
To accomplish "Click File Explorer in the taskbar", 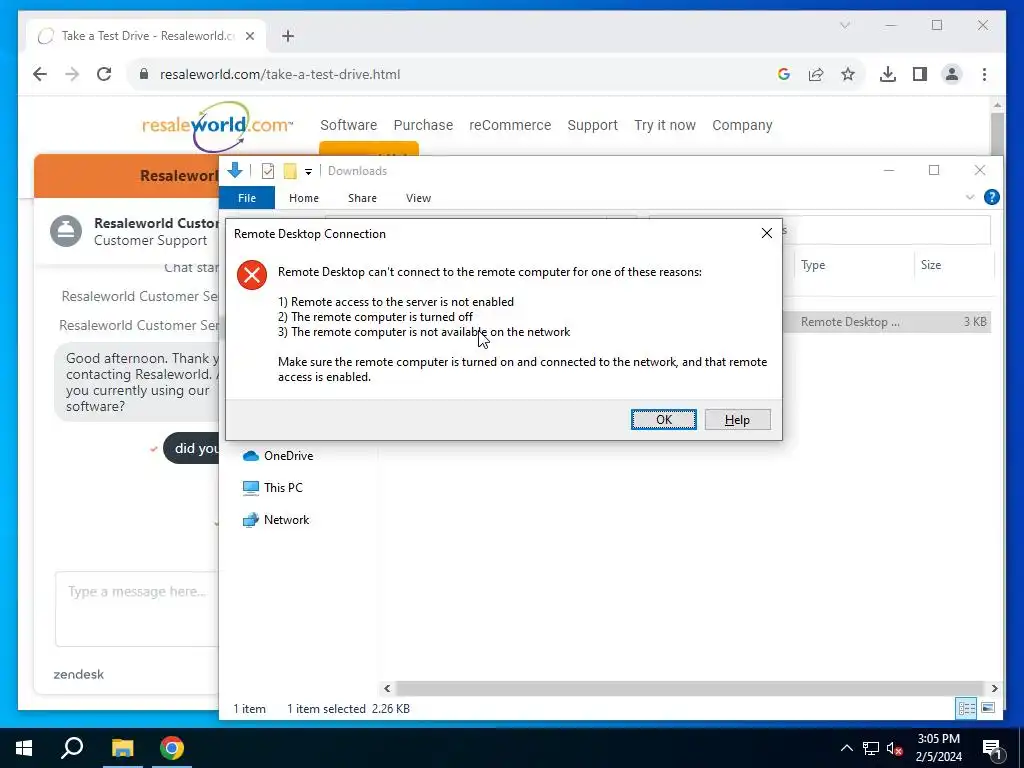I will pos(122,748).
